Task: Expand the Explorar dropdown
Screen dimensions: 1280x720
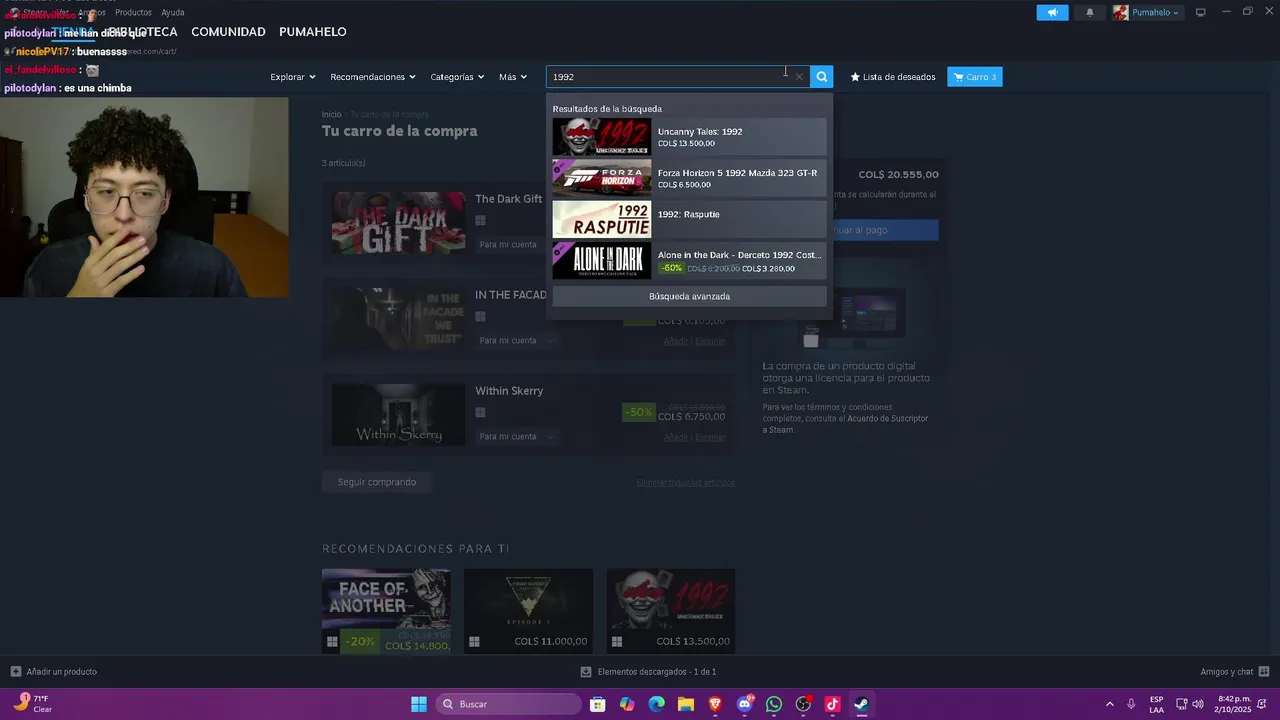Action: pyautogui.click(x=292, y=77)
